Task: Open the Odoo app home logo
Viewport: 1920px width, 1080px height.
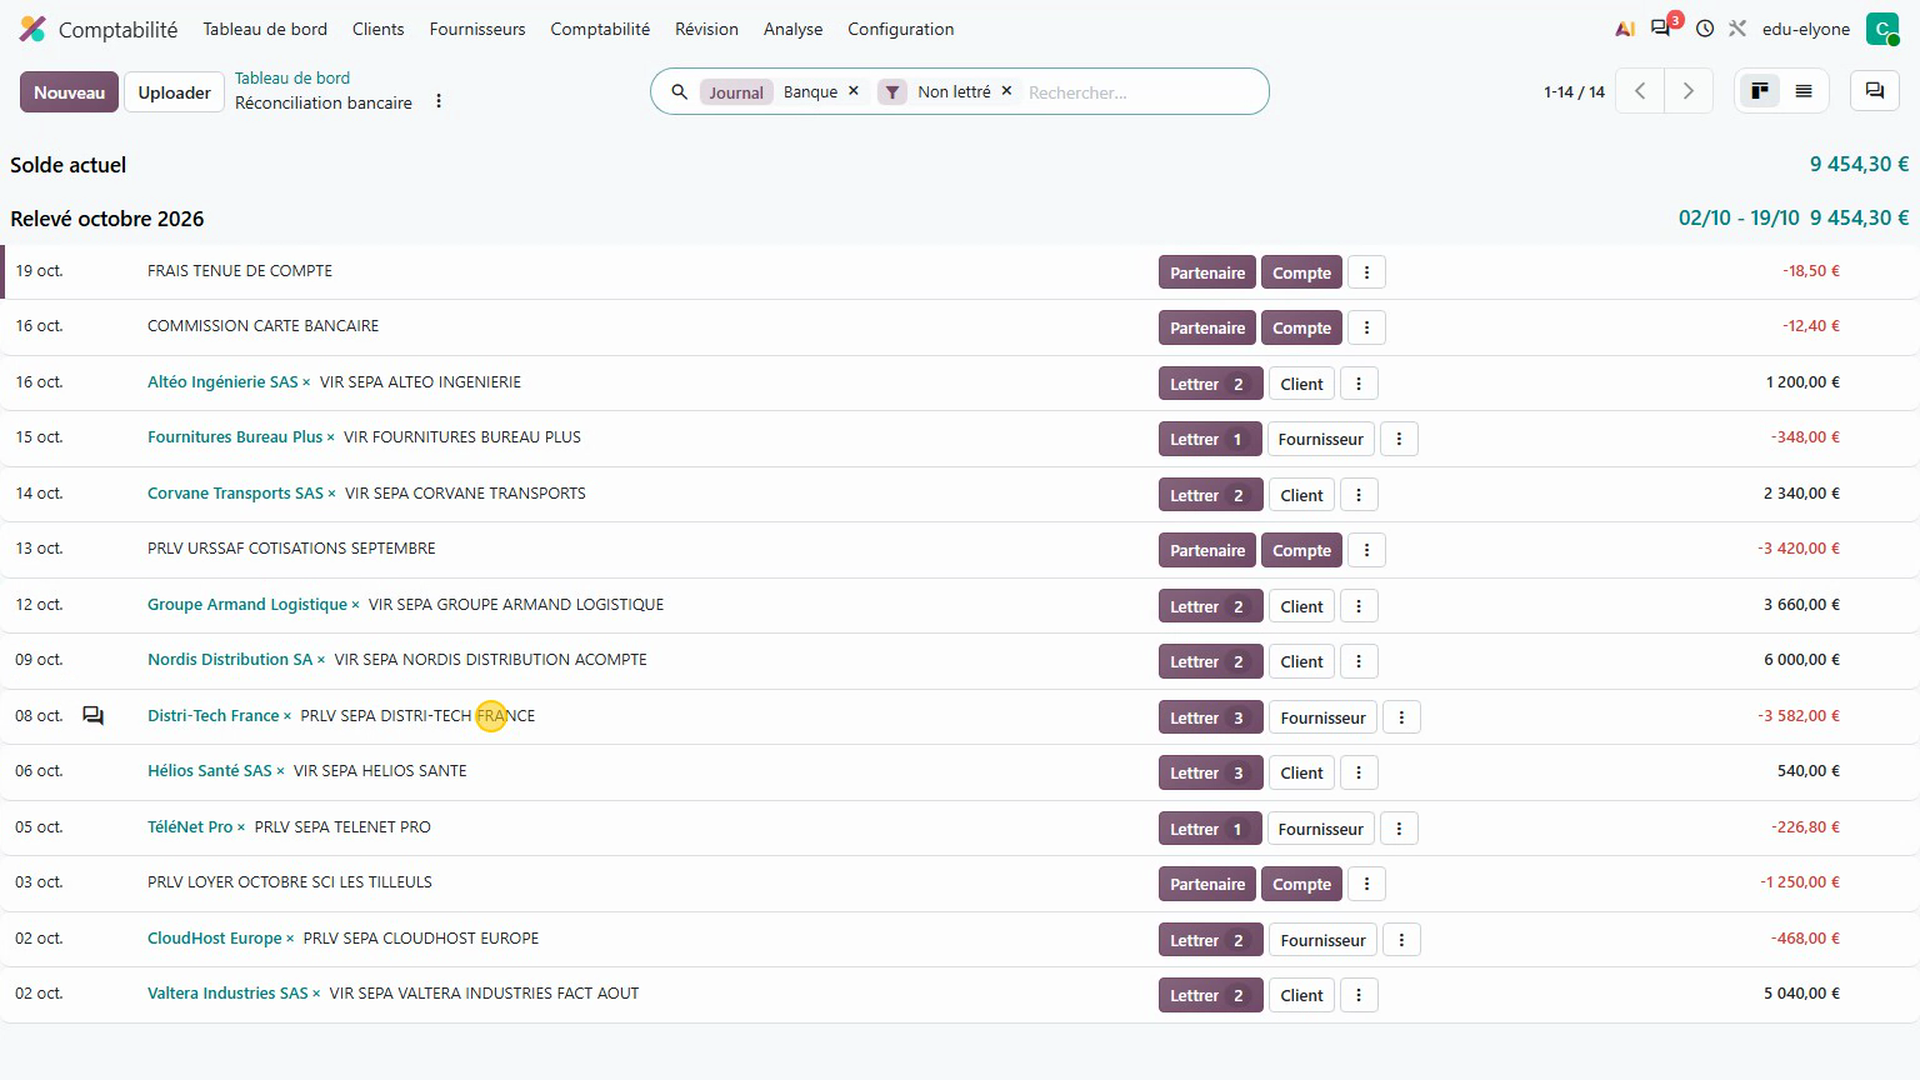Action: point(33,29)
